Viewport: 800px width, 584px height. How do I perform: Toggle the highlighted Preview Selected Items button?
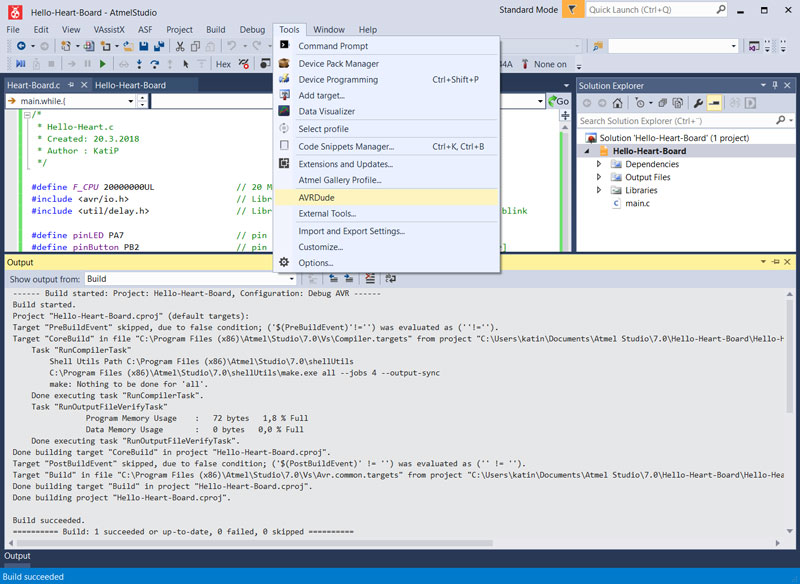[714, 103]
